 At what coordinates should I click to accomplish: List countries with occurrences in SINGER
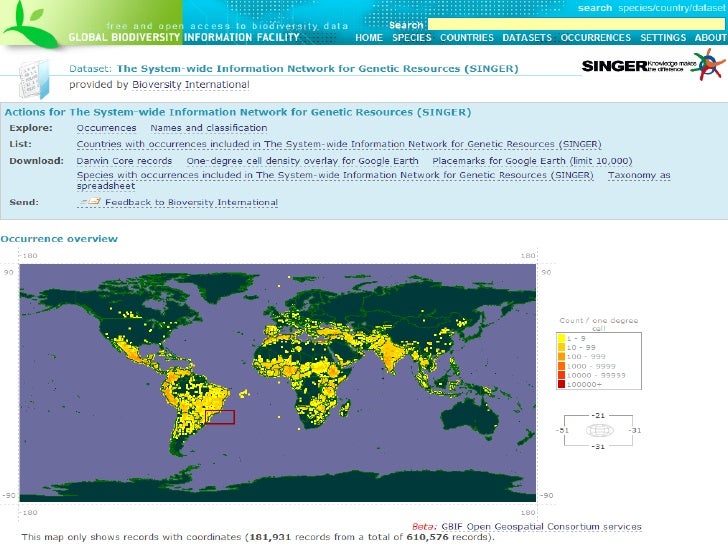click(x=339, y=144)
